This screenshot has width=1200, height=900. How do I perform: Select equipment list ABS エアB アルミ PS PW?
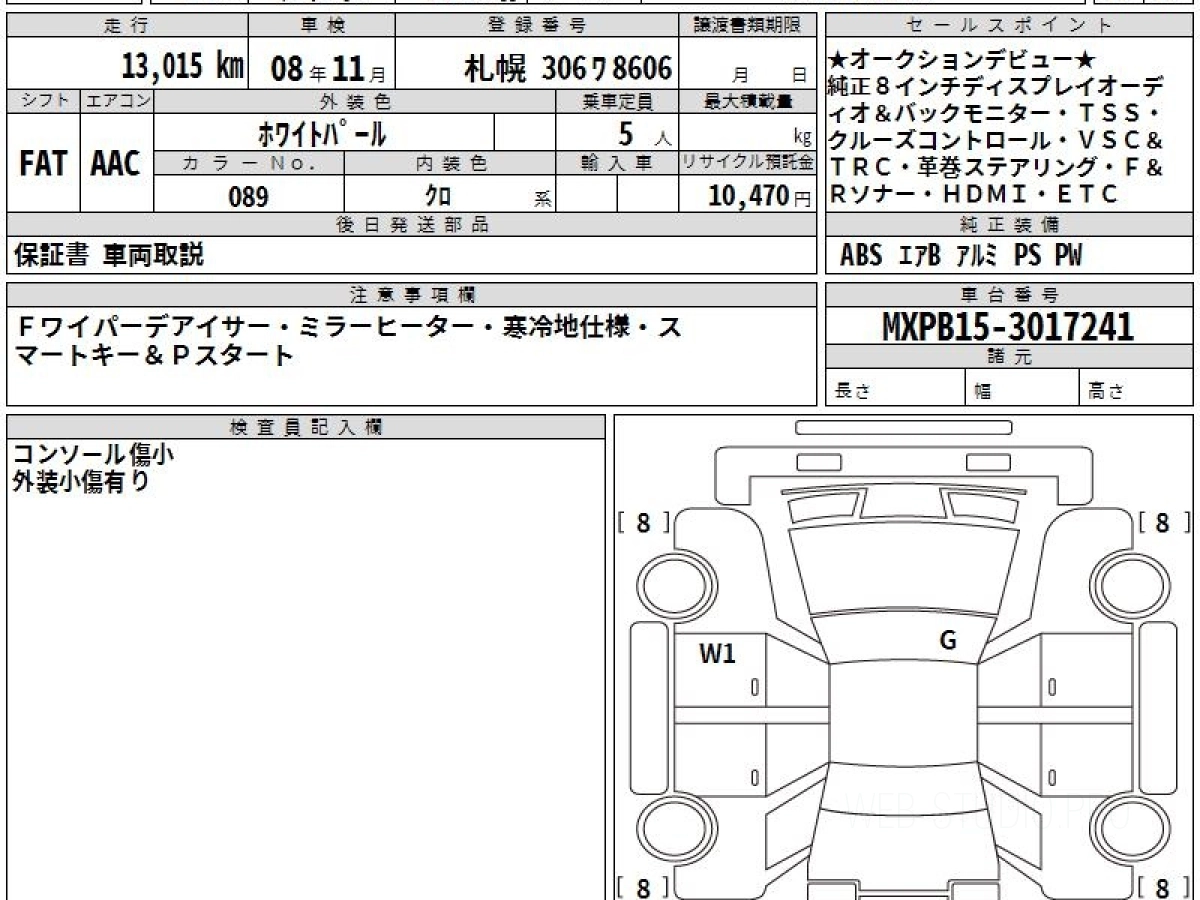pyautogui.click(x=961, y=256)
